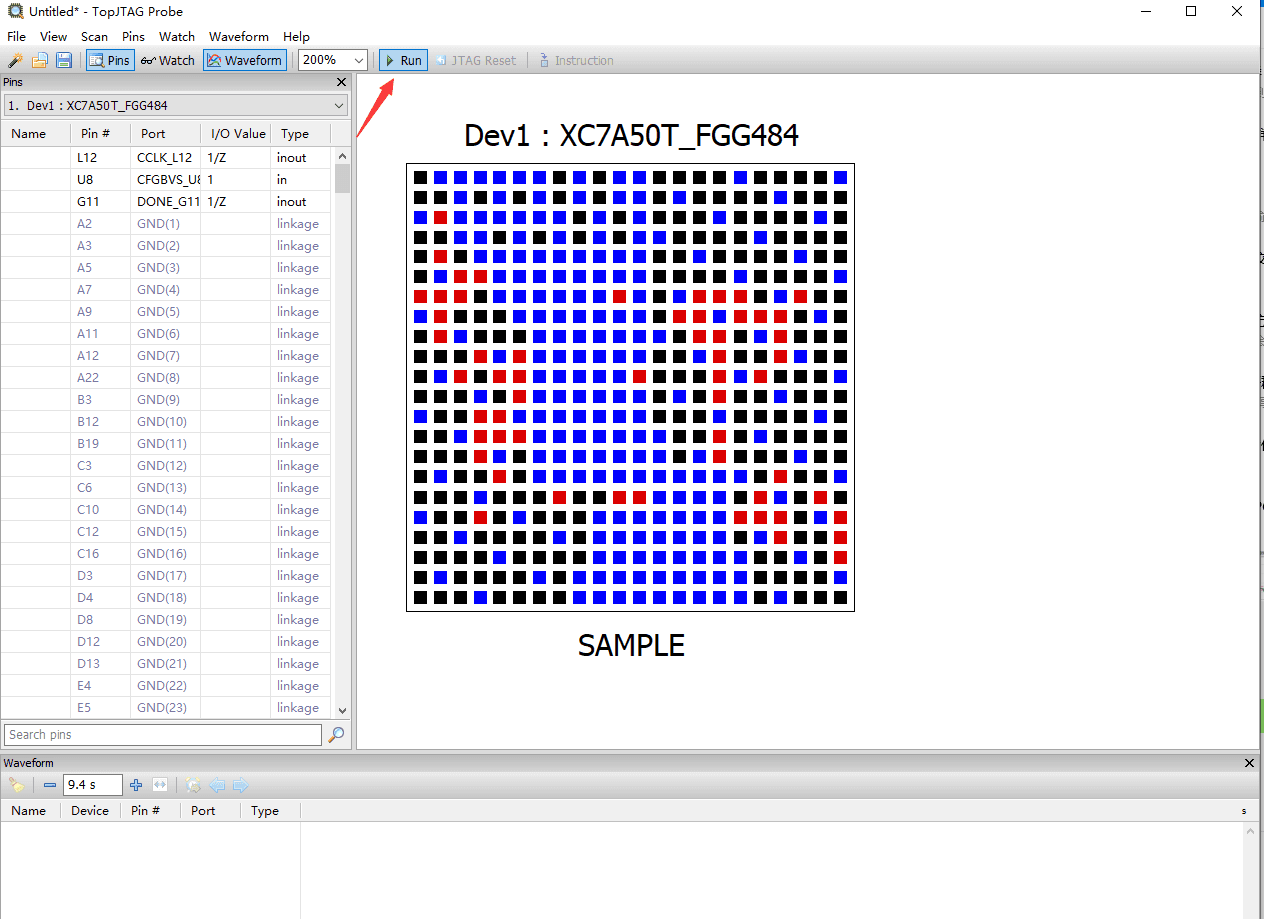The width and height of the screenshot is (1264, 919).
Task: Toggle the Pins panel button in toolbar
Action: [x=109, y=61]
